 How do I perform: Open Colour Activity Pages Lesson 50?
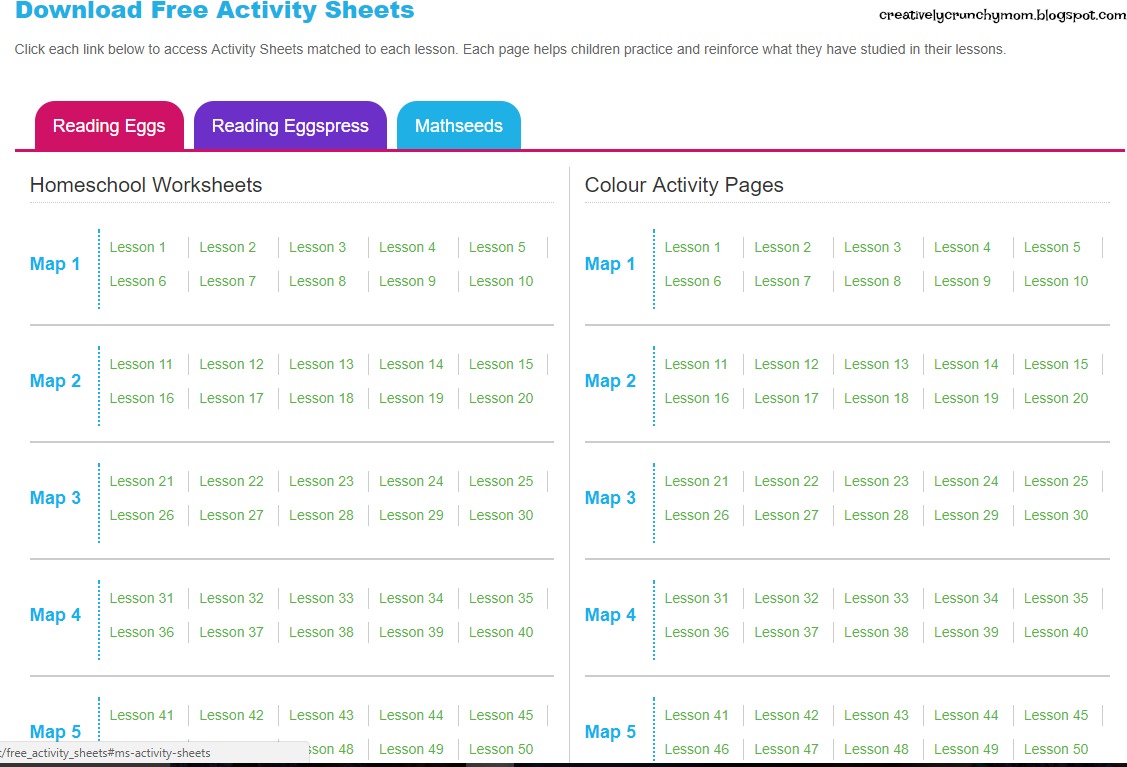coord(1056,749)
